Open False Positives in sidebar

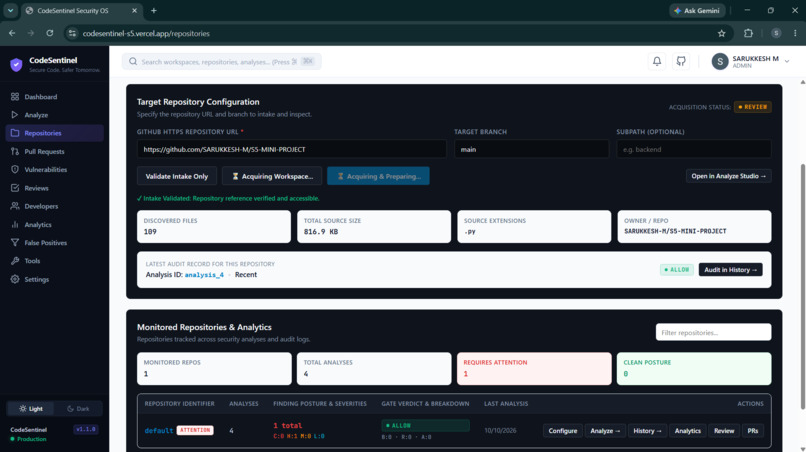tap(54, 243)
